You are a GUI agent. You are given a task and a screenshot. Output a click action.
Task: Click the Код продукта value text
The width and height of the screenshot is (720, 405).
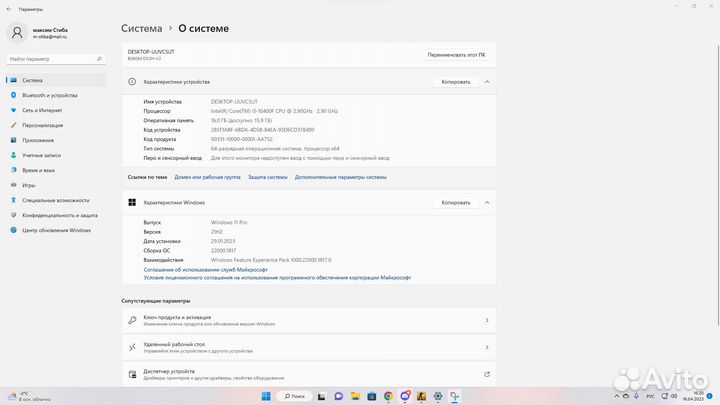coord(242,139)
